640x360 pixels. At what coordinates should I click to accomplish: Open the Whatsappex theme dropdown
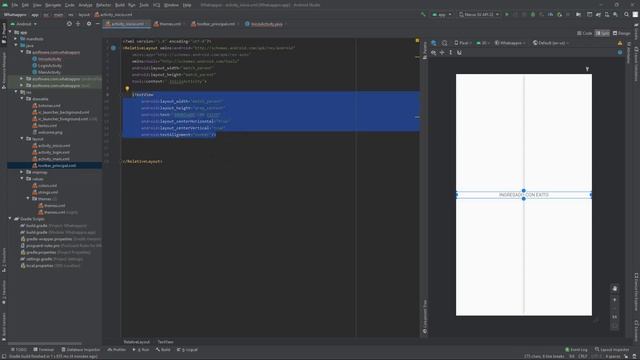click(x=510, y=43)
